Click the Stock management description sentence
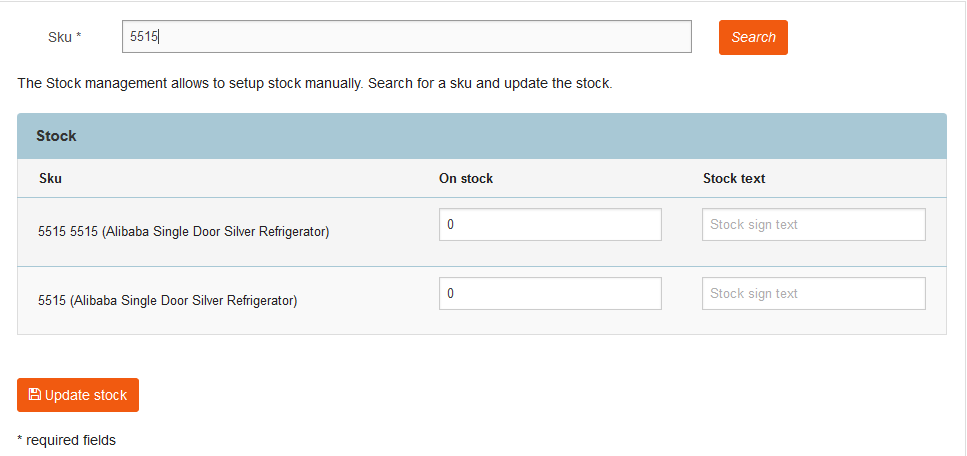Screen dimensions: 967x456 (315, 83)
